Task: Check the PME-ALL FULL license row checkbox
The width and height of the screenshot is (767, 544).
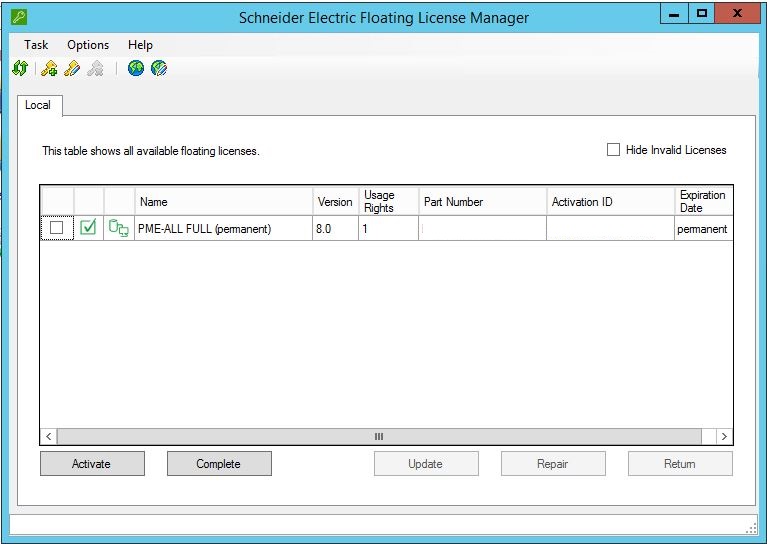Action: point(57,228)
